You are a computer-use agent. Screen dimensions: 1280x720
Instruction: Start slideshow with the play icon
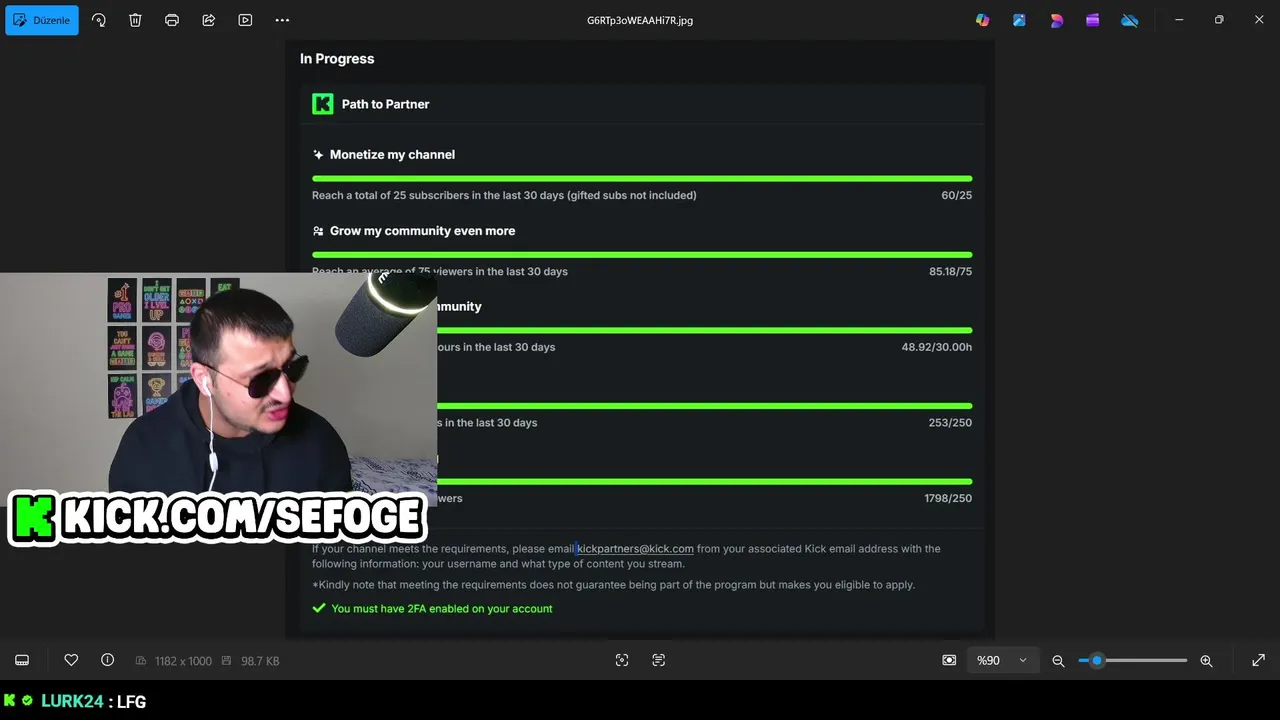click(245, 20)
